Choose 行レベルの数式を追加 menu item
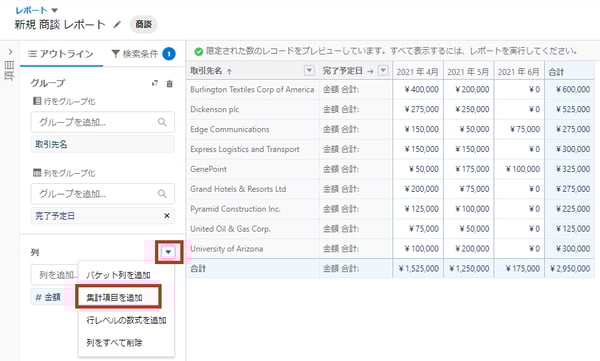Viewport: 600px width, 361px height. [x=126, y=320]
